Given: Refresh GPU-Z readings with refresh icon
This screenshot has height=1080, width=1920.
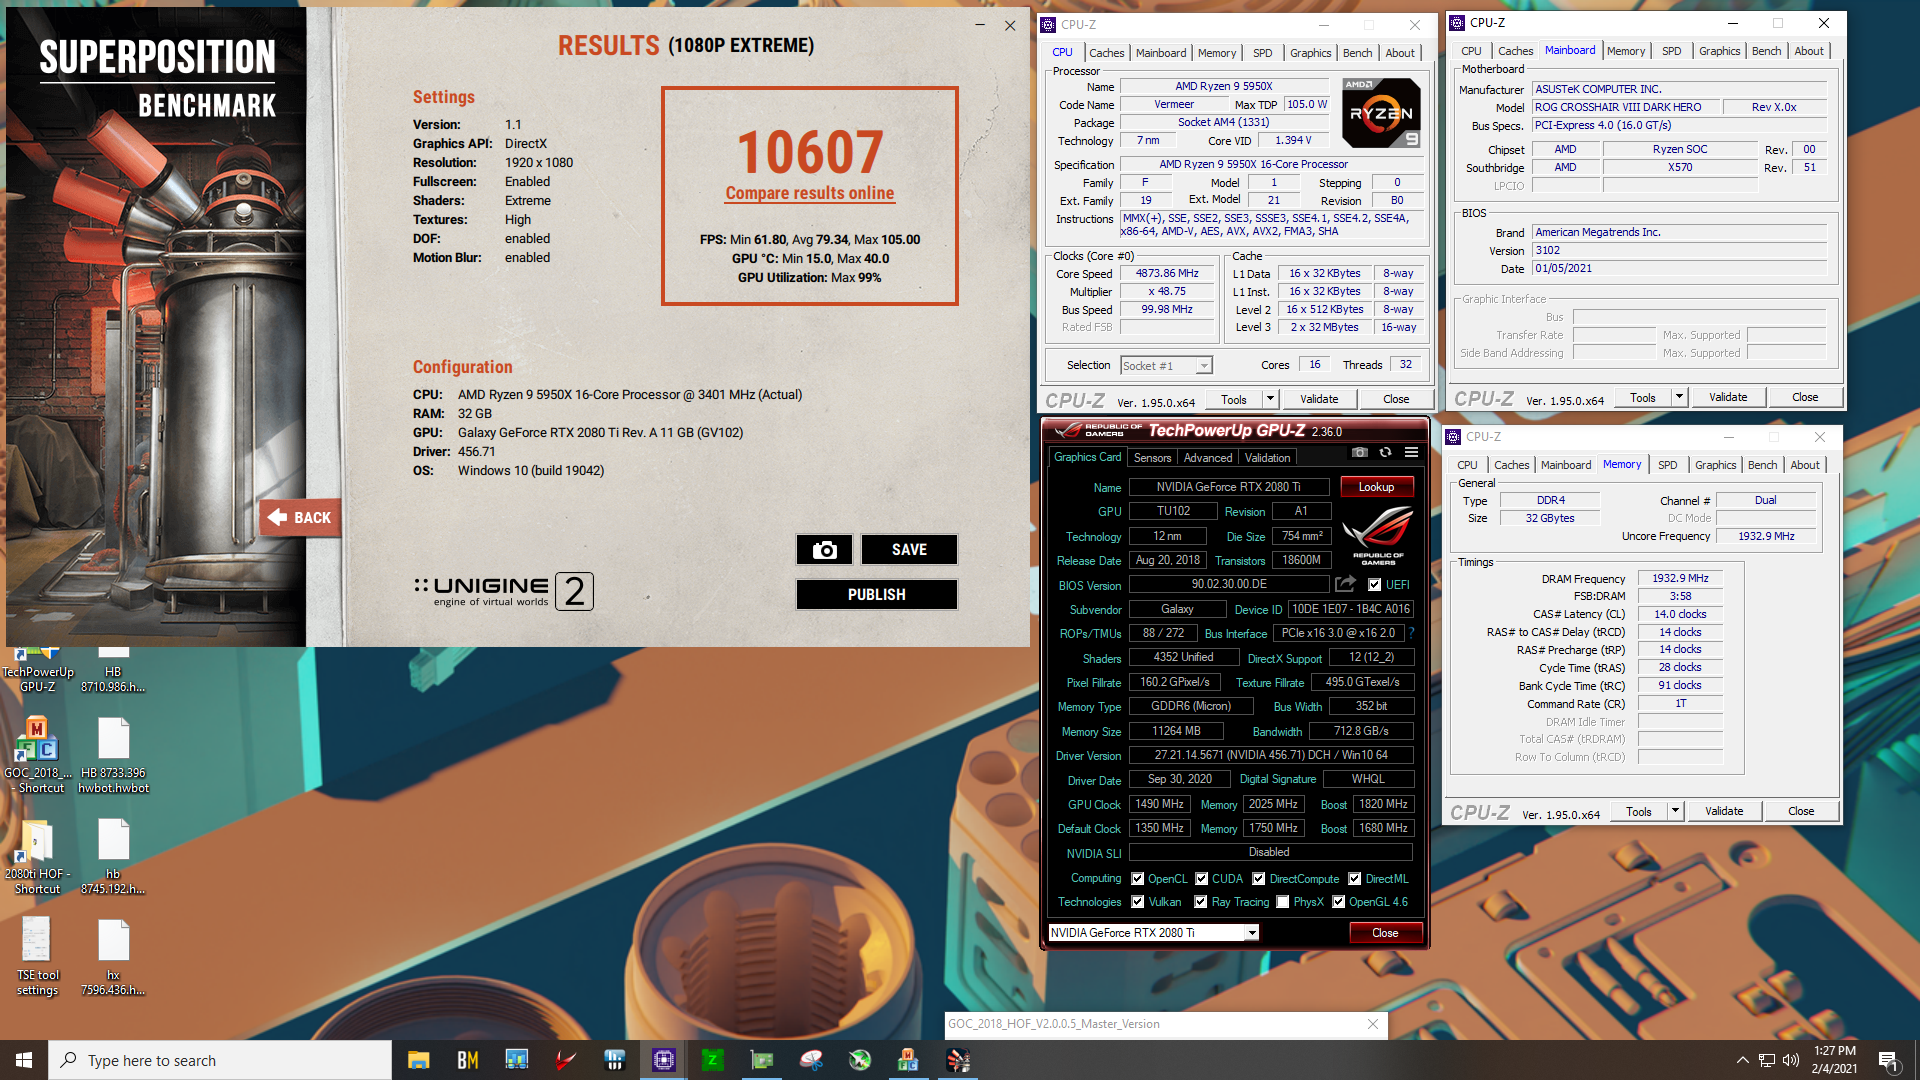Looking at the screenshot, I should click(1385, 453).
